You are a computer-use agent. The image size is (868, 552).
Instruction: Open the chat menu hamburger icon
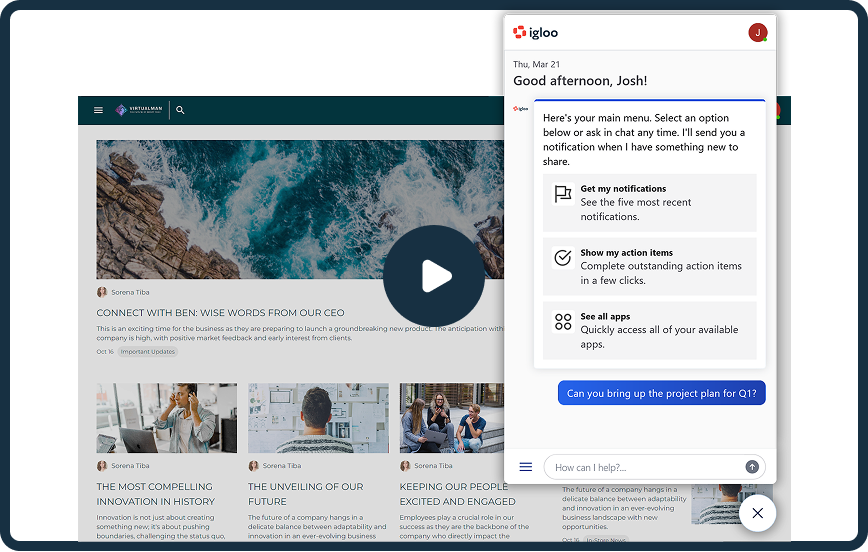(526, 467)
